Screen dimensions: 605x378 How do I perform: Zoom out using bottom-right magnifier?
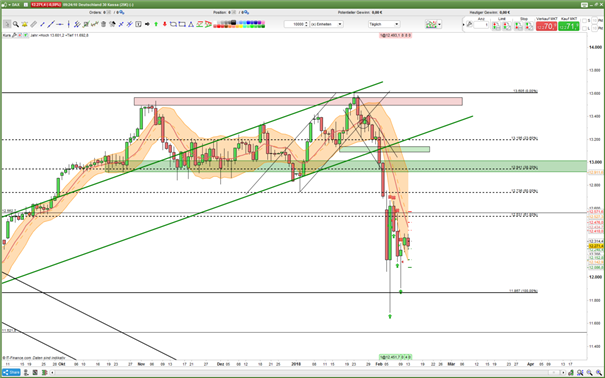point(589,373)
